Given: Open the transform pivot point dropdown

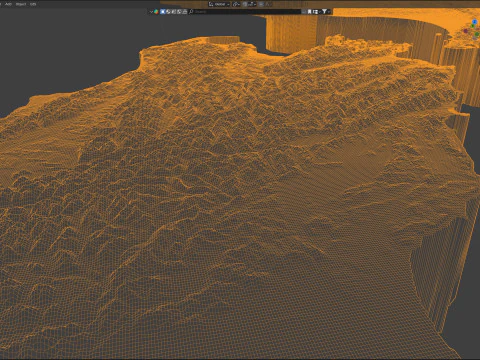Looking at the screenshot, I should (236, 4).
